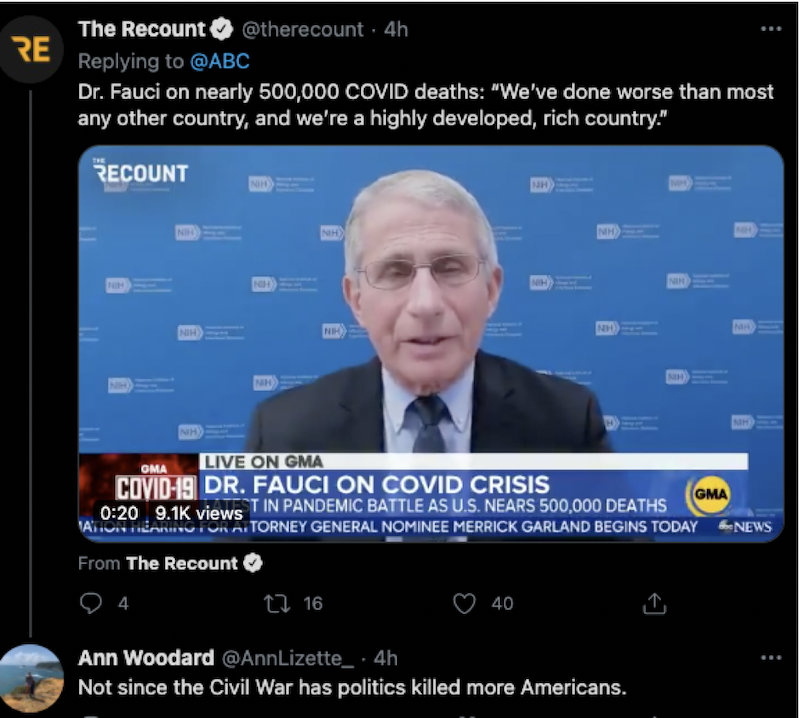
Task: Open The Recount profile avatar
Action: tap(32, 50)
